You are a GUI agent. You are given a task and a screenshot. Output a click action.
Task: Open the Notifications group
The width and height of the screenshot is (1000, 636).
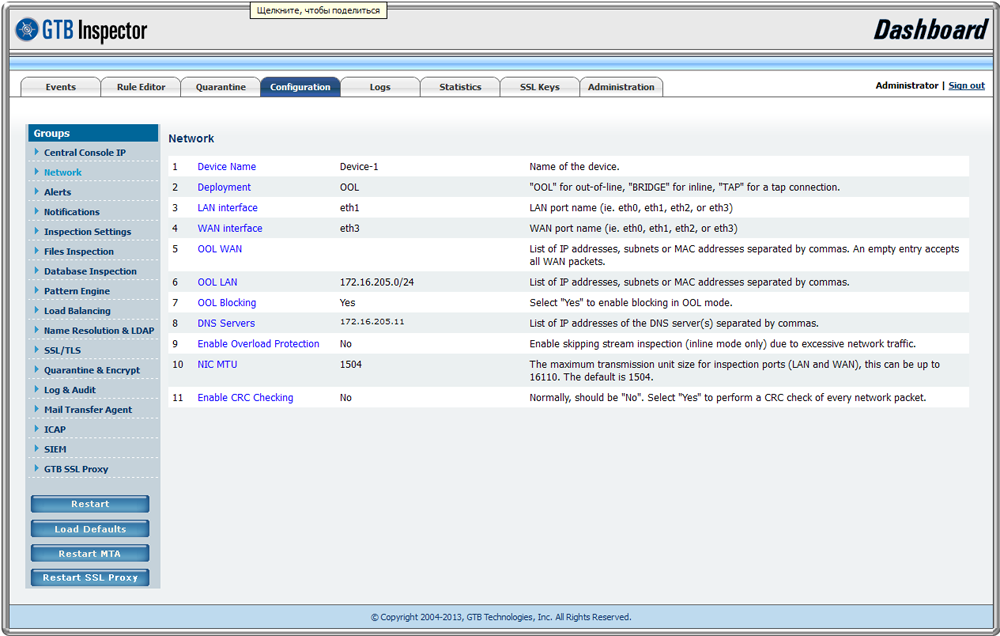pos(71,212)
